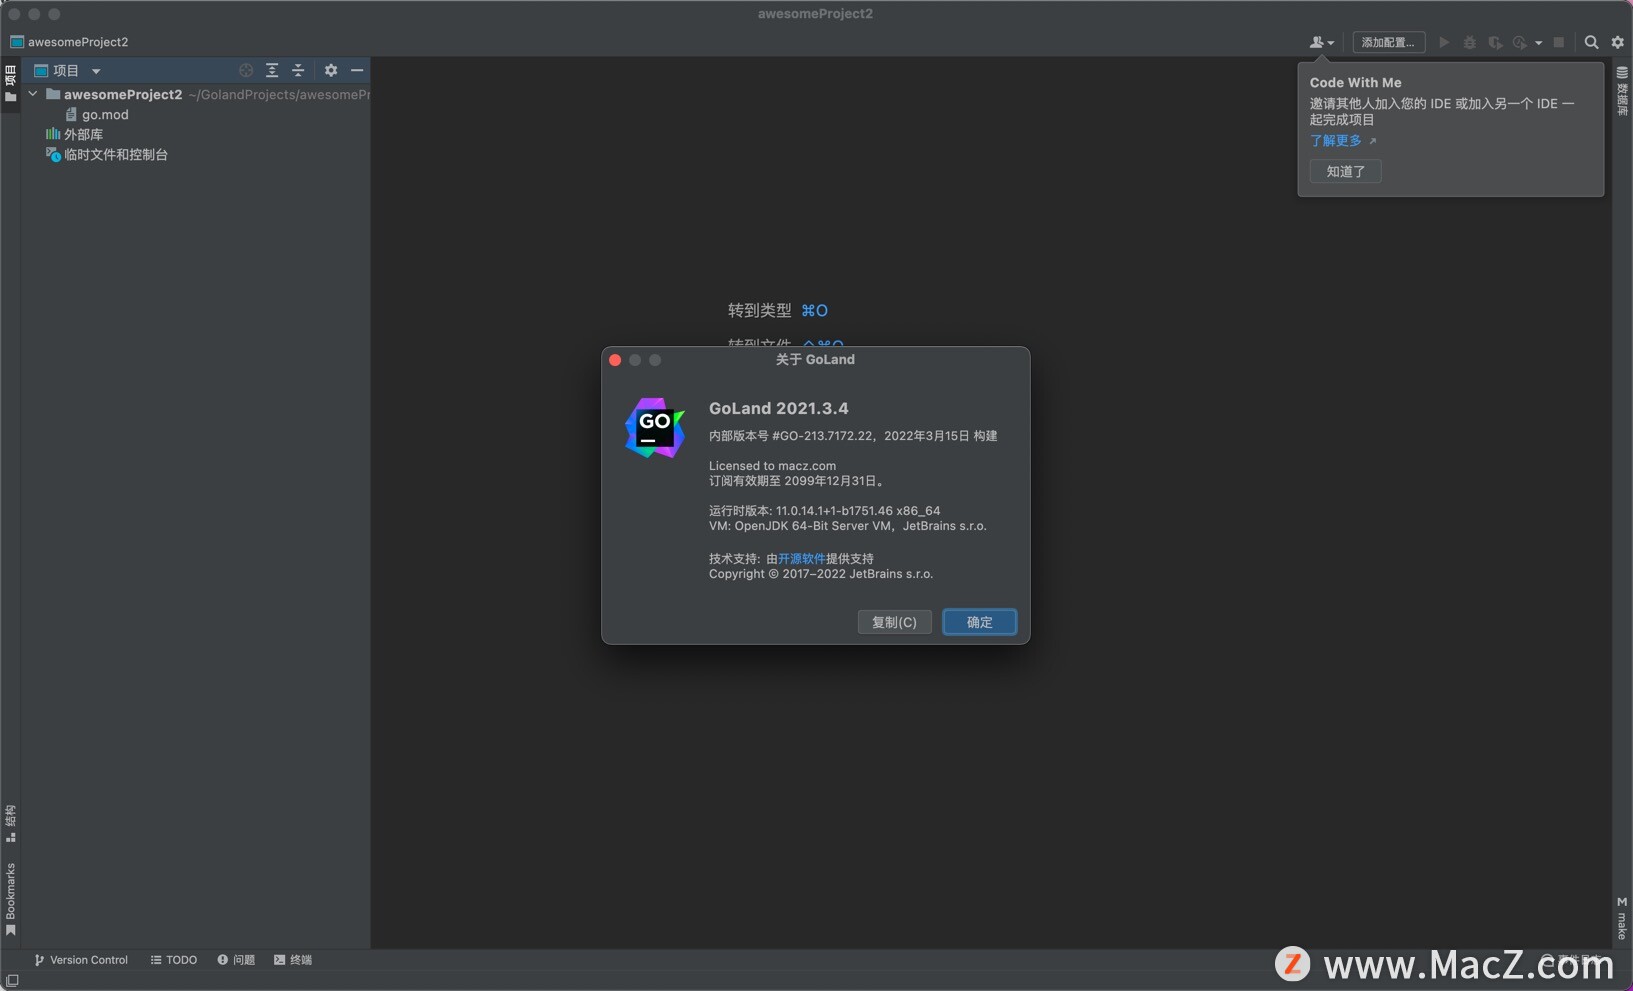Click the tool window quick-access icon in the bottom-left corner

pyautogui.click(x=12, y=981)
